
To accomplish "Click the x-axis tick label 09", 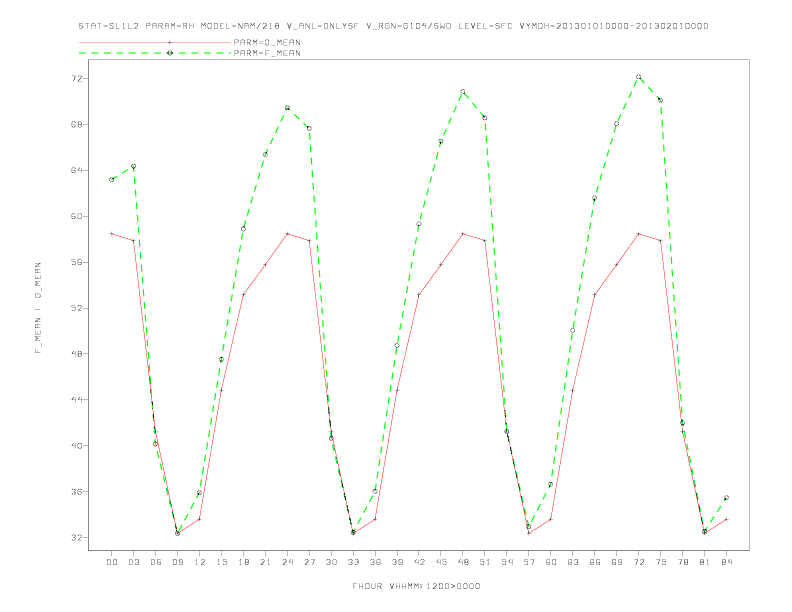I will click(x=178, y=562).
